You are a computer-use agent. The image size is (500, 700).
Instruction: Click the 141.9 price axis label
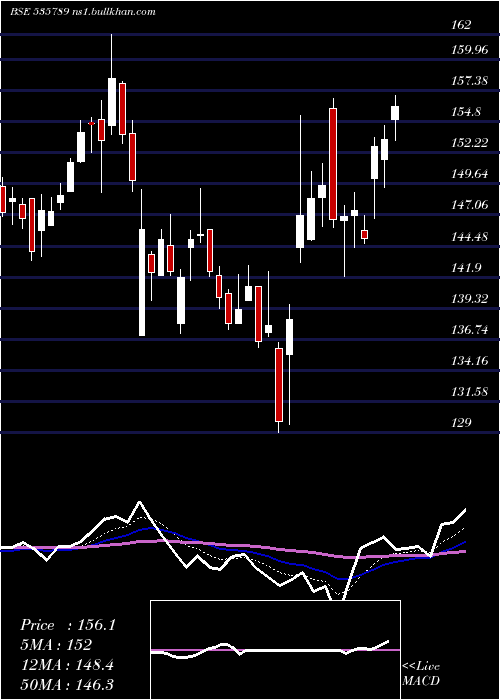point(466,267)
